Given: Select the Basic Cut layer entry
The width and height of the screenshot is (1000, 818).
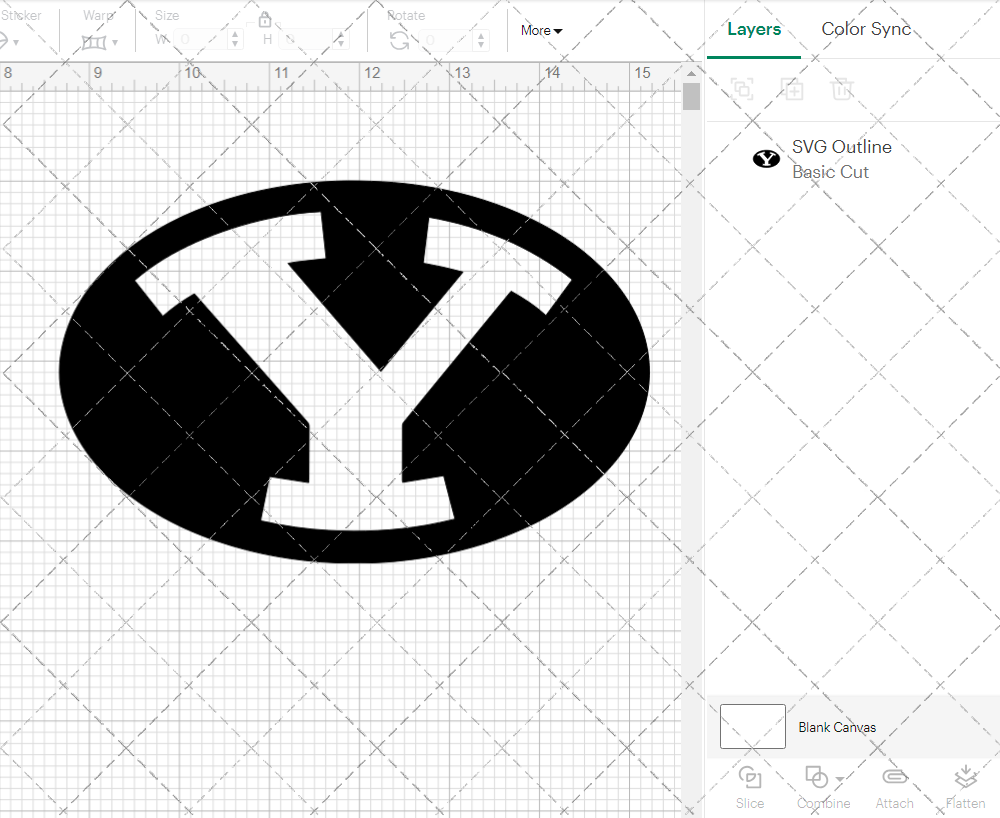Looking at the screenshot, I should coord(830,171).
